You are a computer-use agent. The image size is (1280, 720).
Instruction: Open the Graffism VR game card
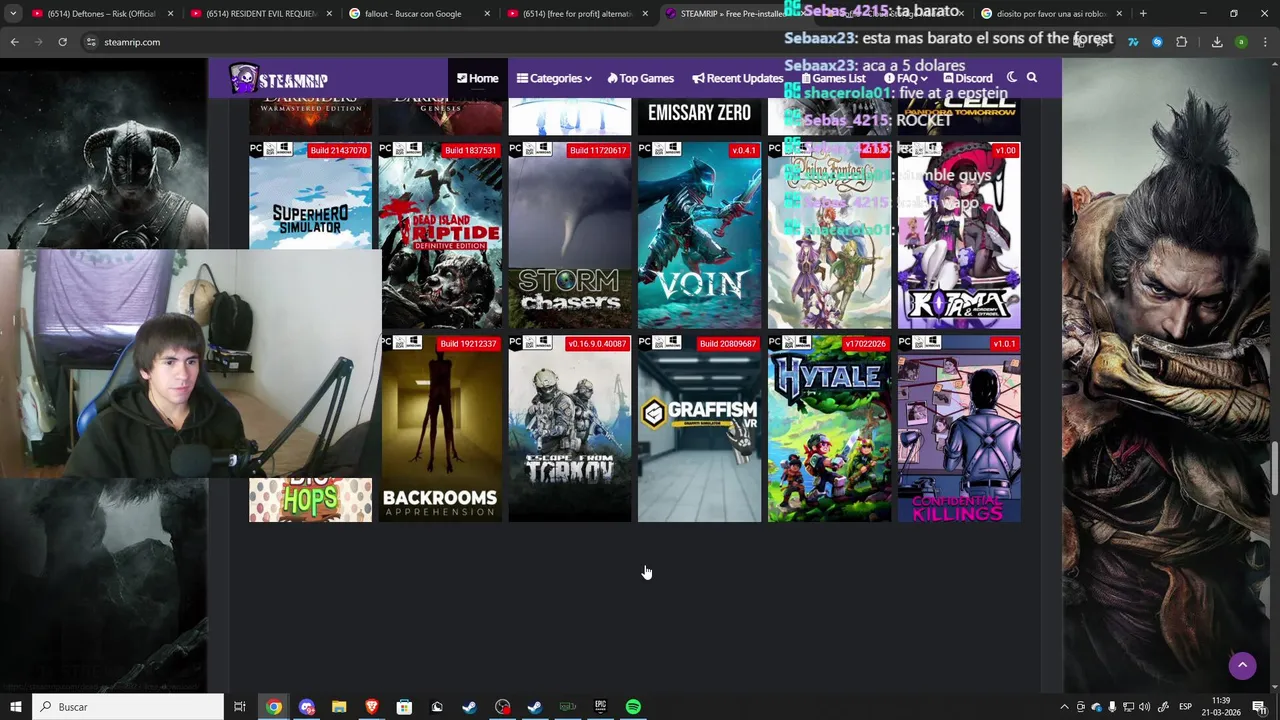699,428
